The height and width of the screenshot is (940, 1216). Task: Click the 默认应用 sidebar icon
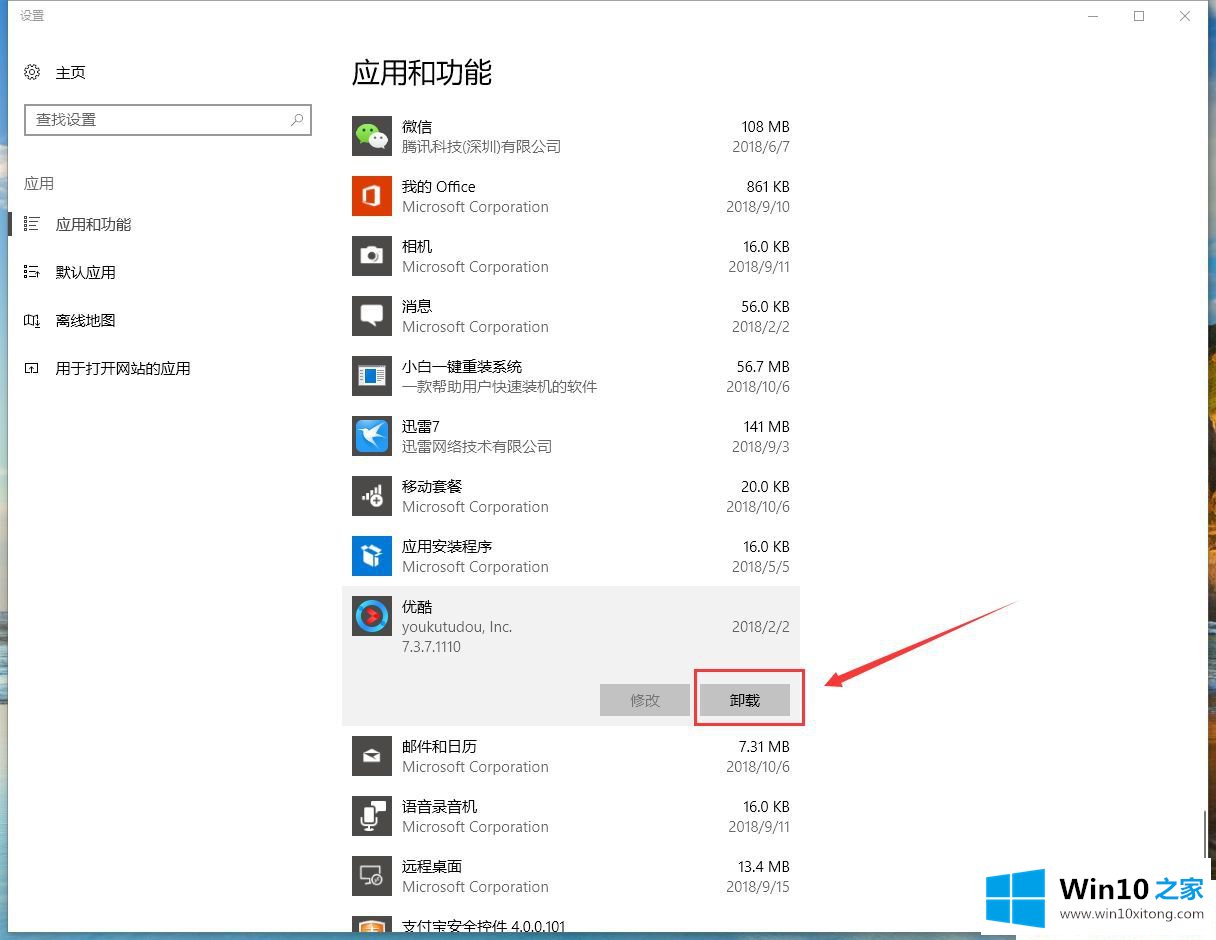click(32, 272)
